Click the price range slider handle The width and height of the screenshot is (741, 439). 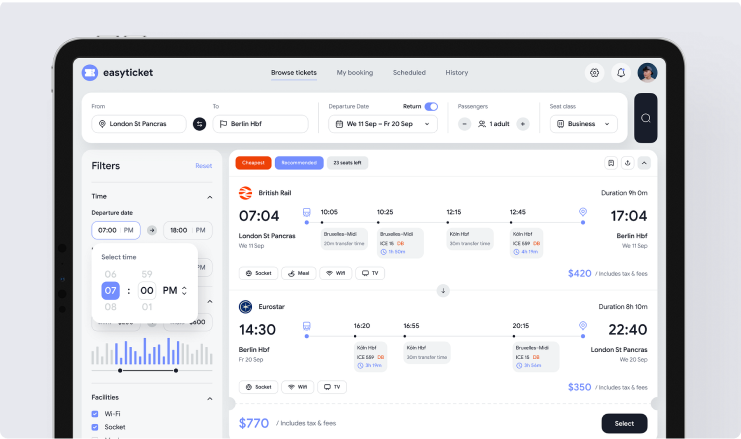(x=121, y=370)
